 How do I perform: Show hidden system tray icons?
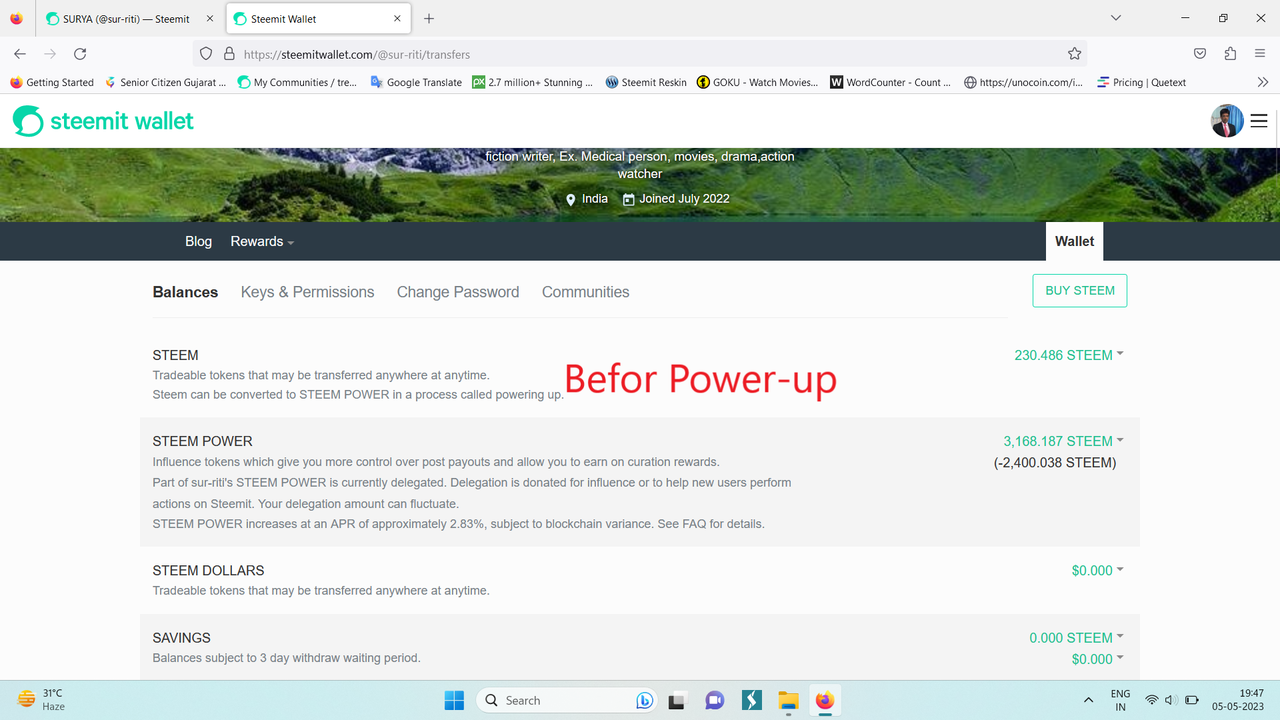tap(1088, 700)
